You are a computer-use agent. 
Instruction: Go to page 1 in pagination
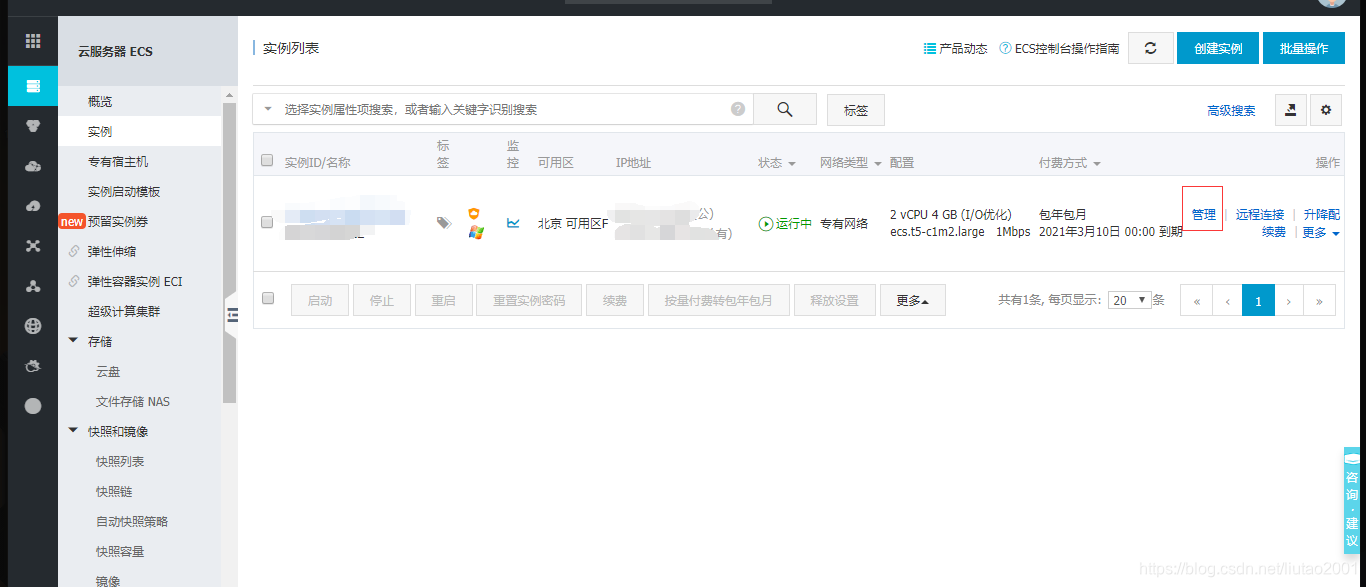pyautogui.click(x=1258, y=300)
